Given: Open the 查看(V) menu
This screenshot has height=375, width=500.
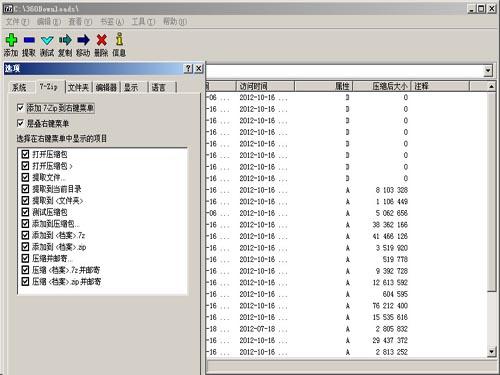Looking at the screenshot, I should [80, 22].
